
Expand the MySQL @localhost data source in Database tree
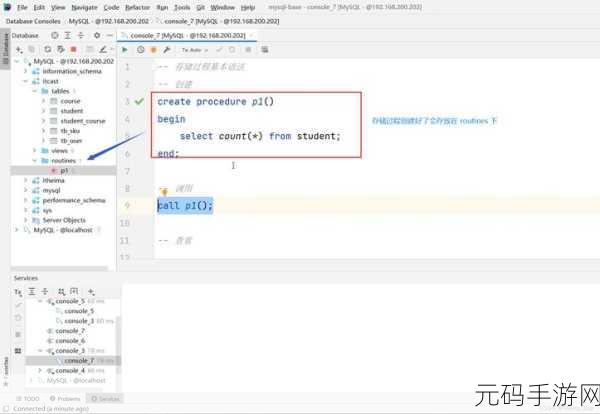coord(16,230)
